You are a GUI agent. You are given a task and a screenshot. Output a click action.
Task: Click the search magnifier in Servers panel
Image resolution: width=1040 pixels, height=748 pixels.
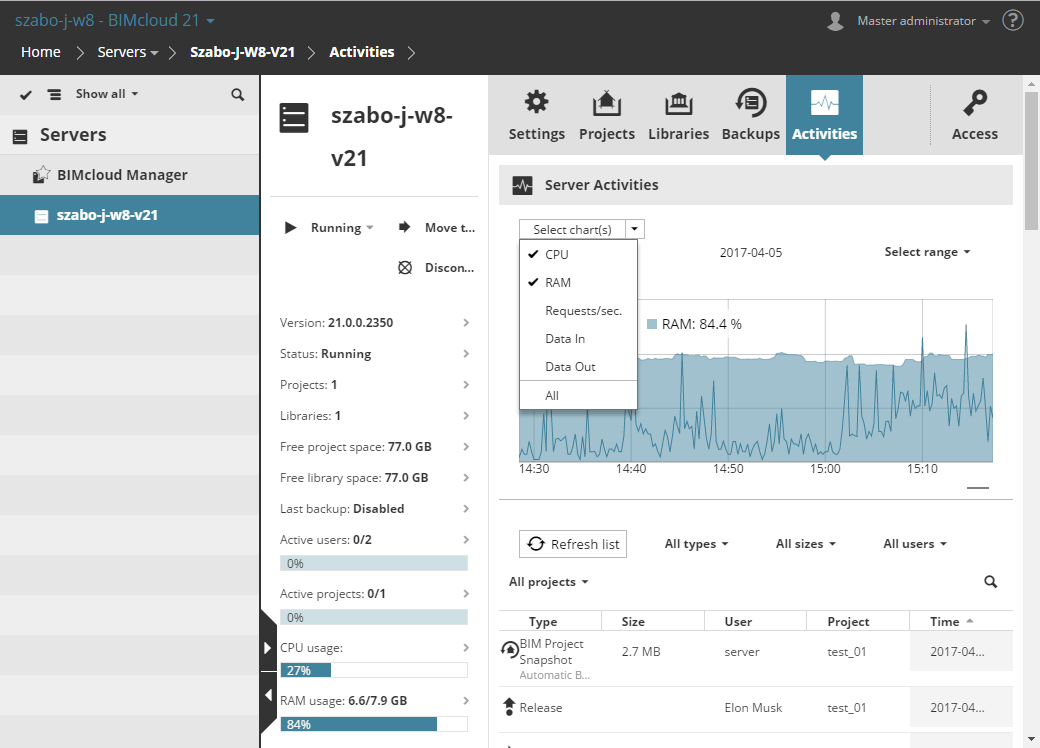237,94
